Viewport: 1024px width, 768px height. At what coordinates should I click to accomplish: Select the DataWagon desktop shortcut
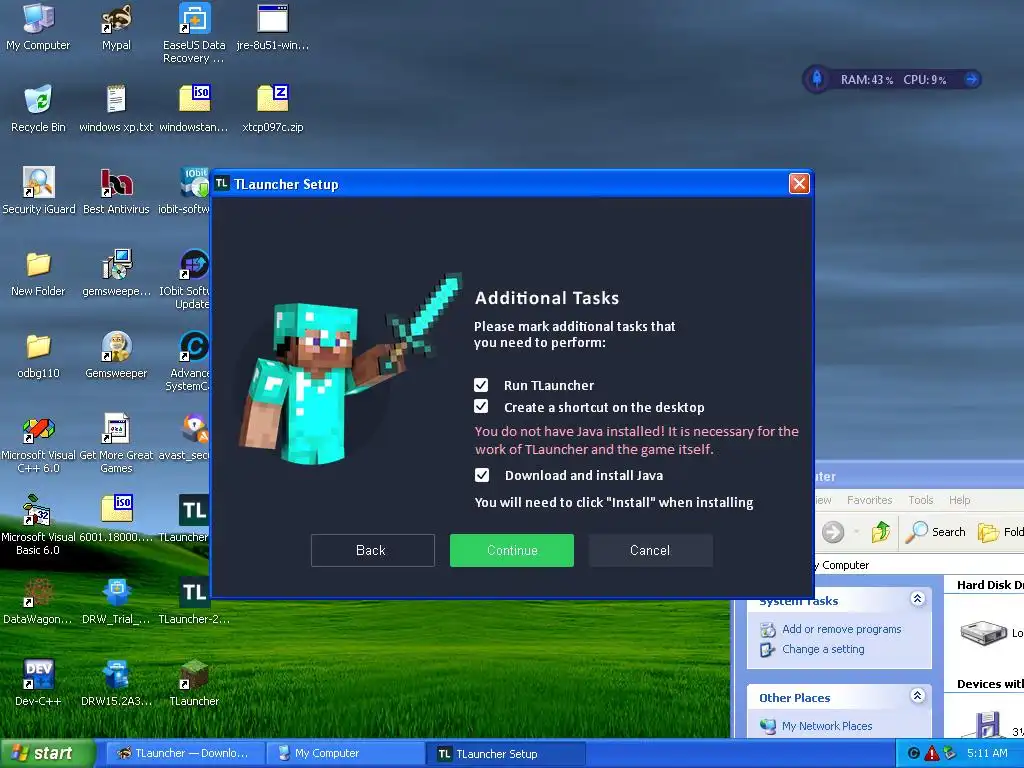38,601
